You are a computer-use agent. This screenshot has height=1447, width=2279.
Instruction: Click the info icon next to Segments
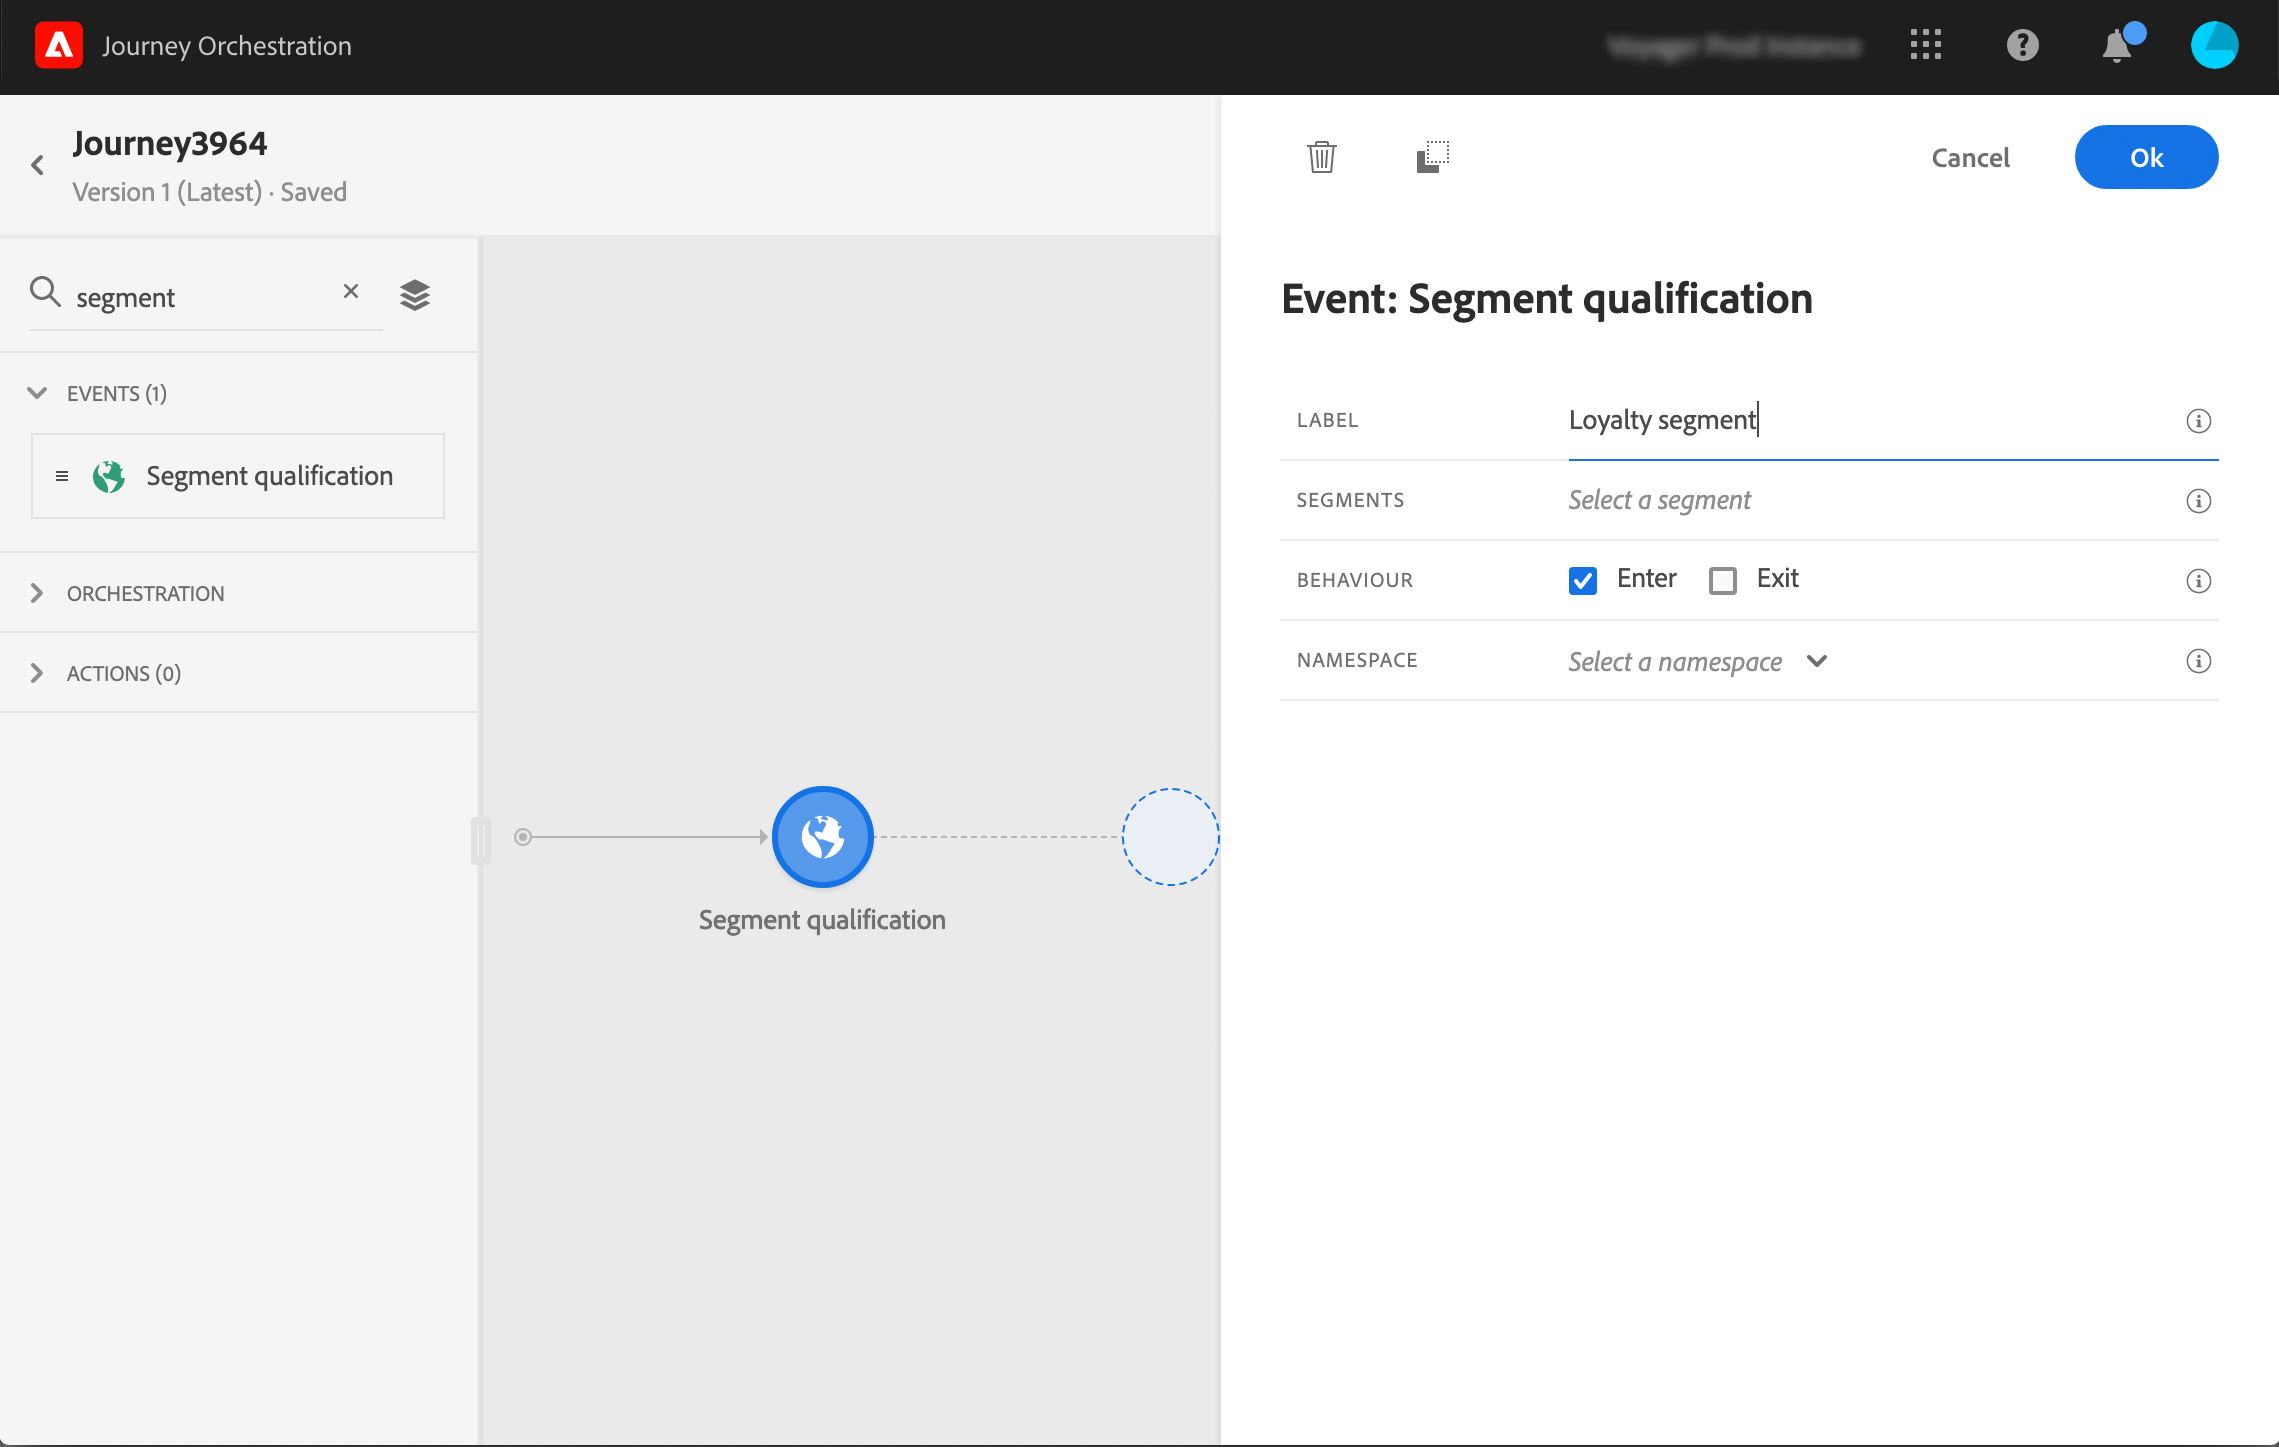[2198, 501]
